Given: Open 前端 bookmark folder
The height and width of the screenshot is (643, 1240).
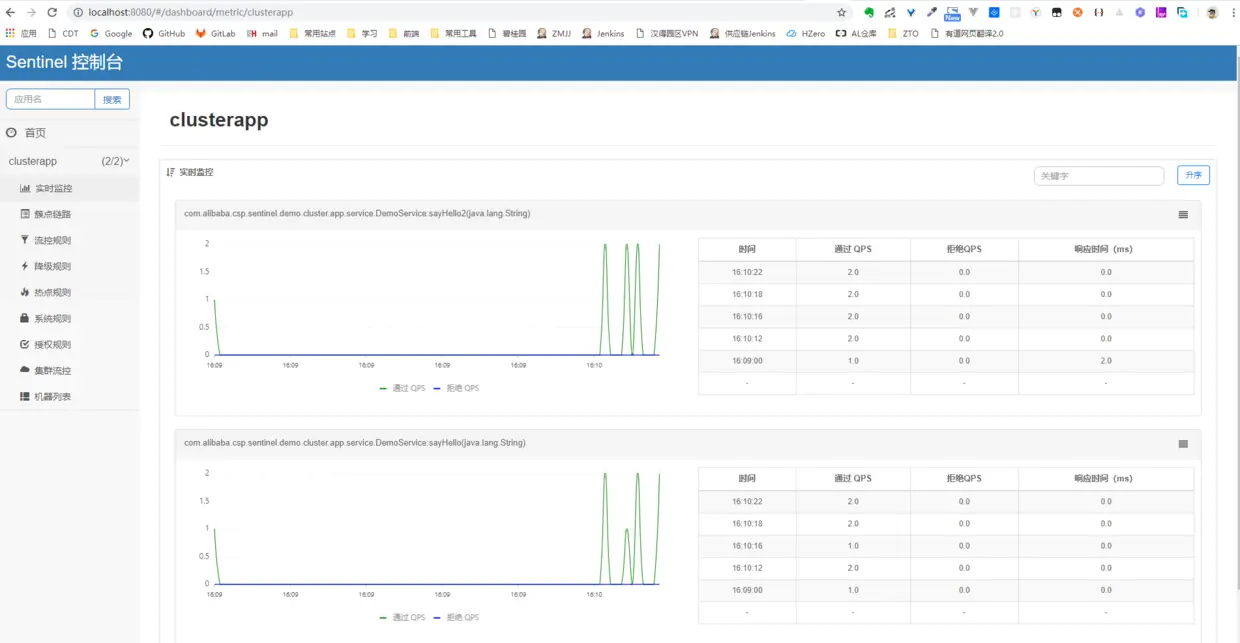Looking at the screenshot, I should [x=404, y=33].
